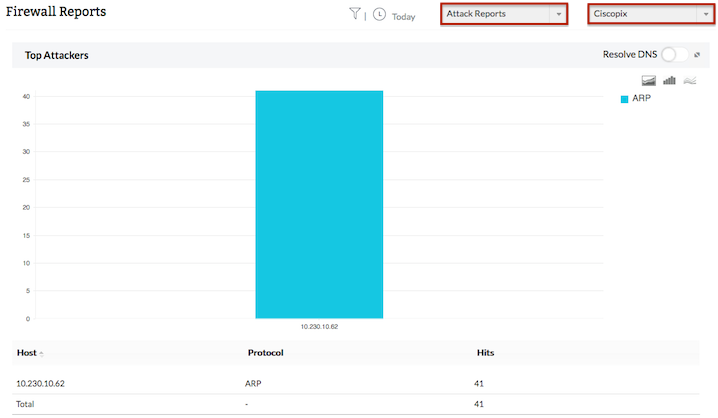Click the Total row label
Viewport: 718px width, 418px height.
25,404
